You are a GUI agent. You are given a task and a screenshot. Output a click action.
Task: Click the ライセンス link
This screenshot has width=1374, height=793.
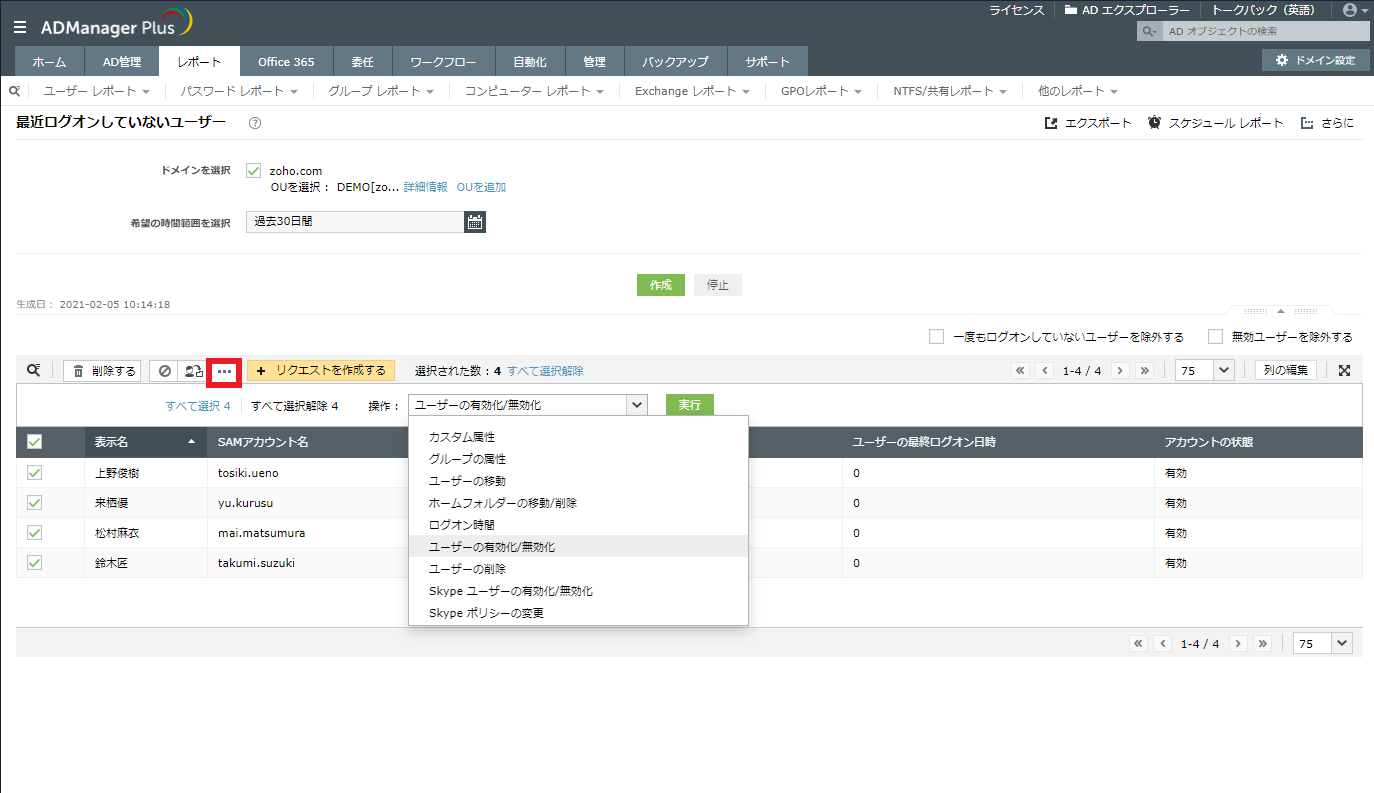pyautogui.click(x=1017, y=10)
